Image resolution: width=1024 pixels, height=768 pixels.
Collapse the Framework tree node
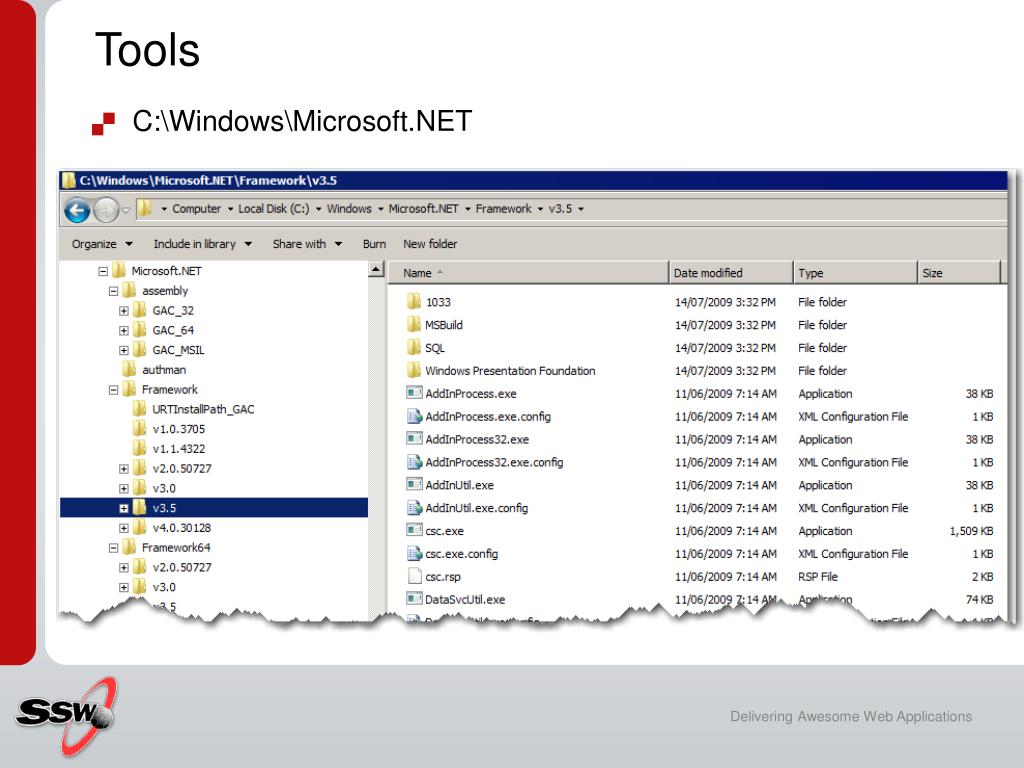click(113, 390)
